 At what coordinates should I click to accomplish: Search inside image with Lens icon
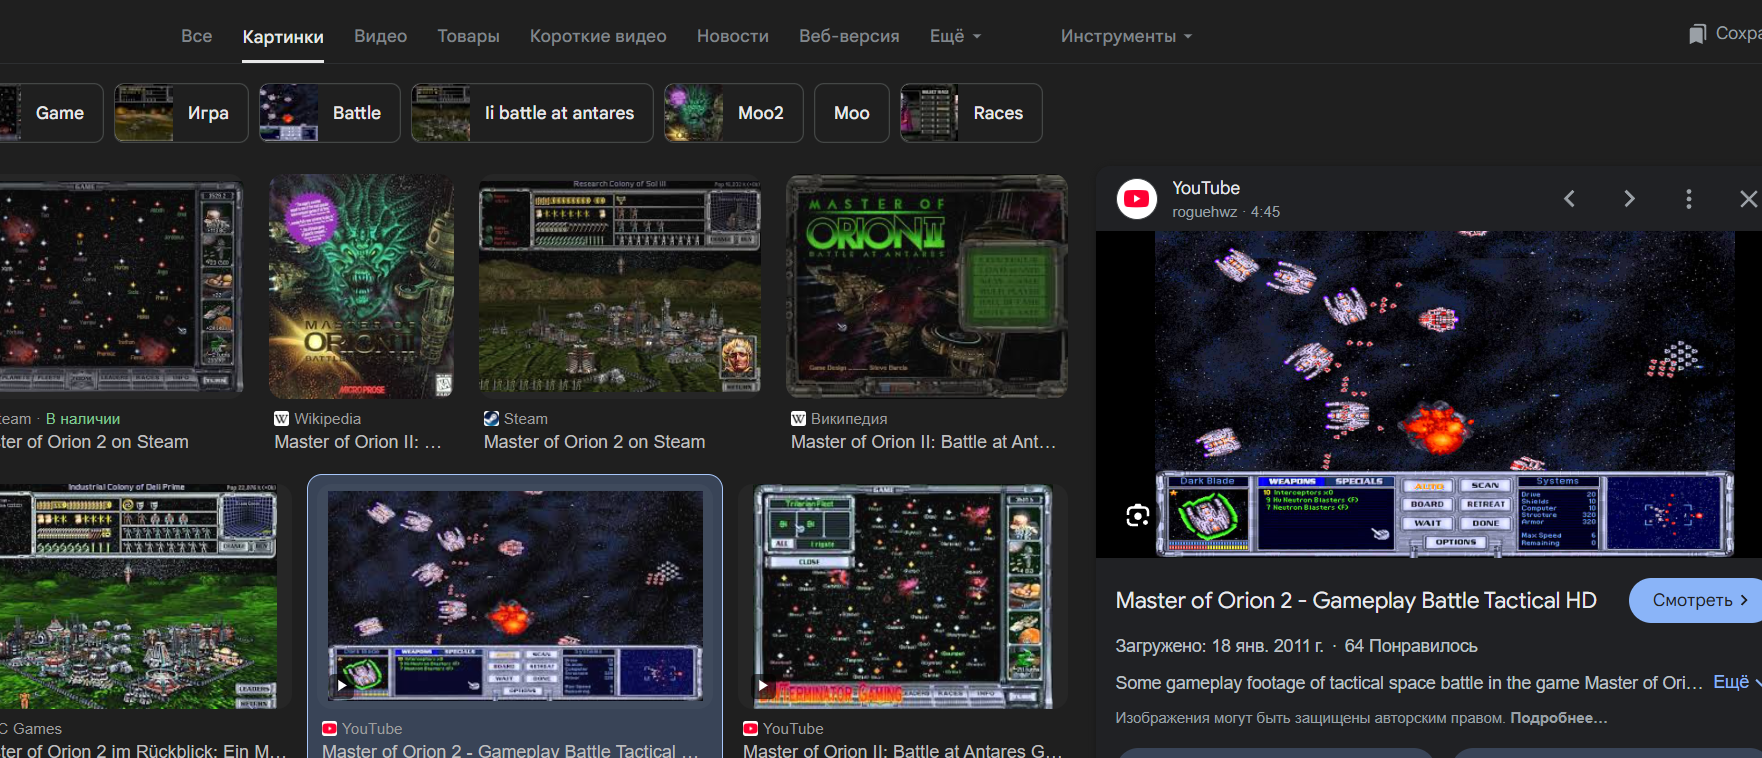point(1137,516)
